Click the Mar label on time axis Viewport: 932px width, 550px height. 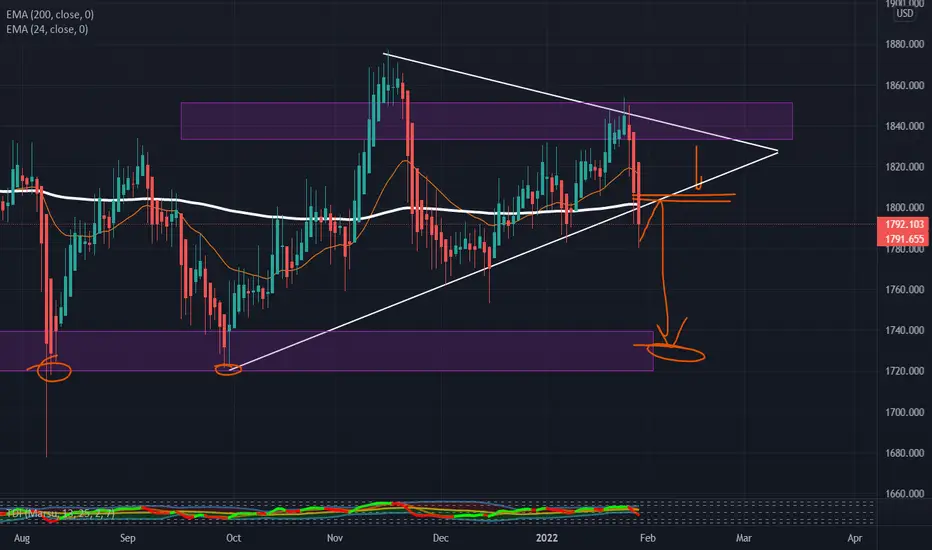click(x=744, y=538)
